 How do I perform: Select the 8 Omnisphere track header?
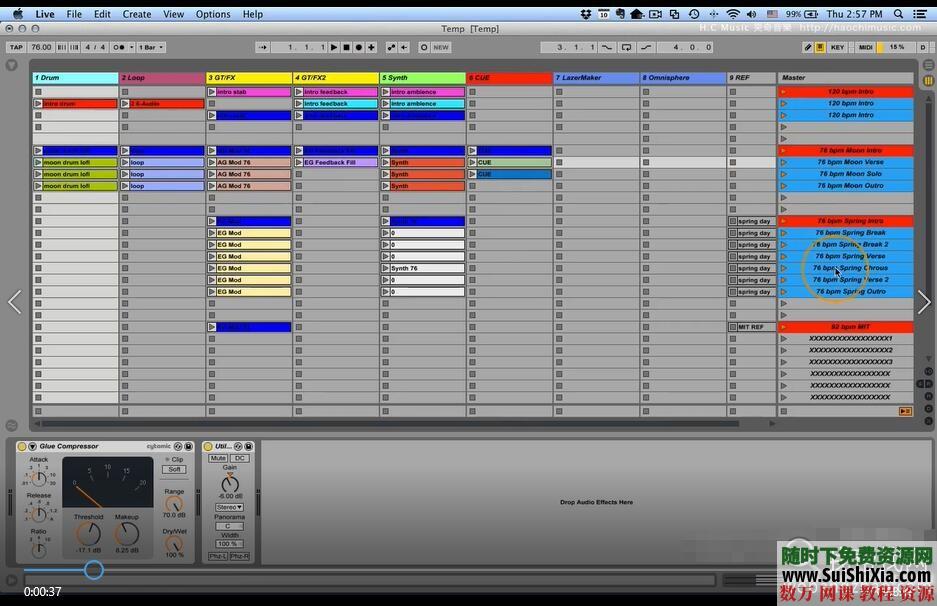point(682,78)
